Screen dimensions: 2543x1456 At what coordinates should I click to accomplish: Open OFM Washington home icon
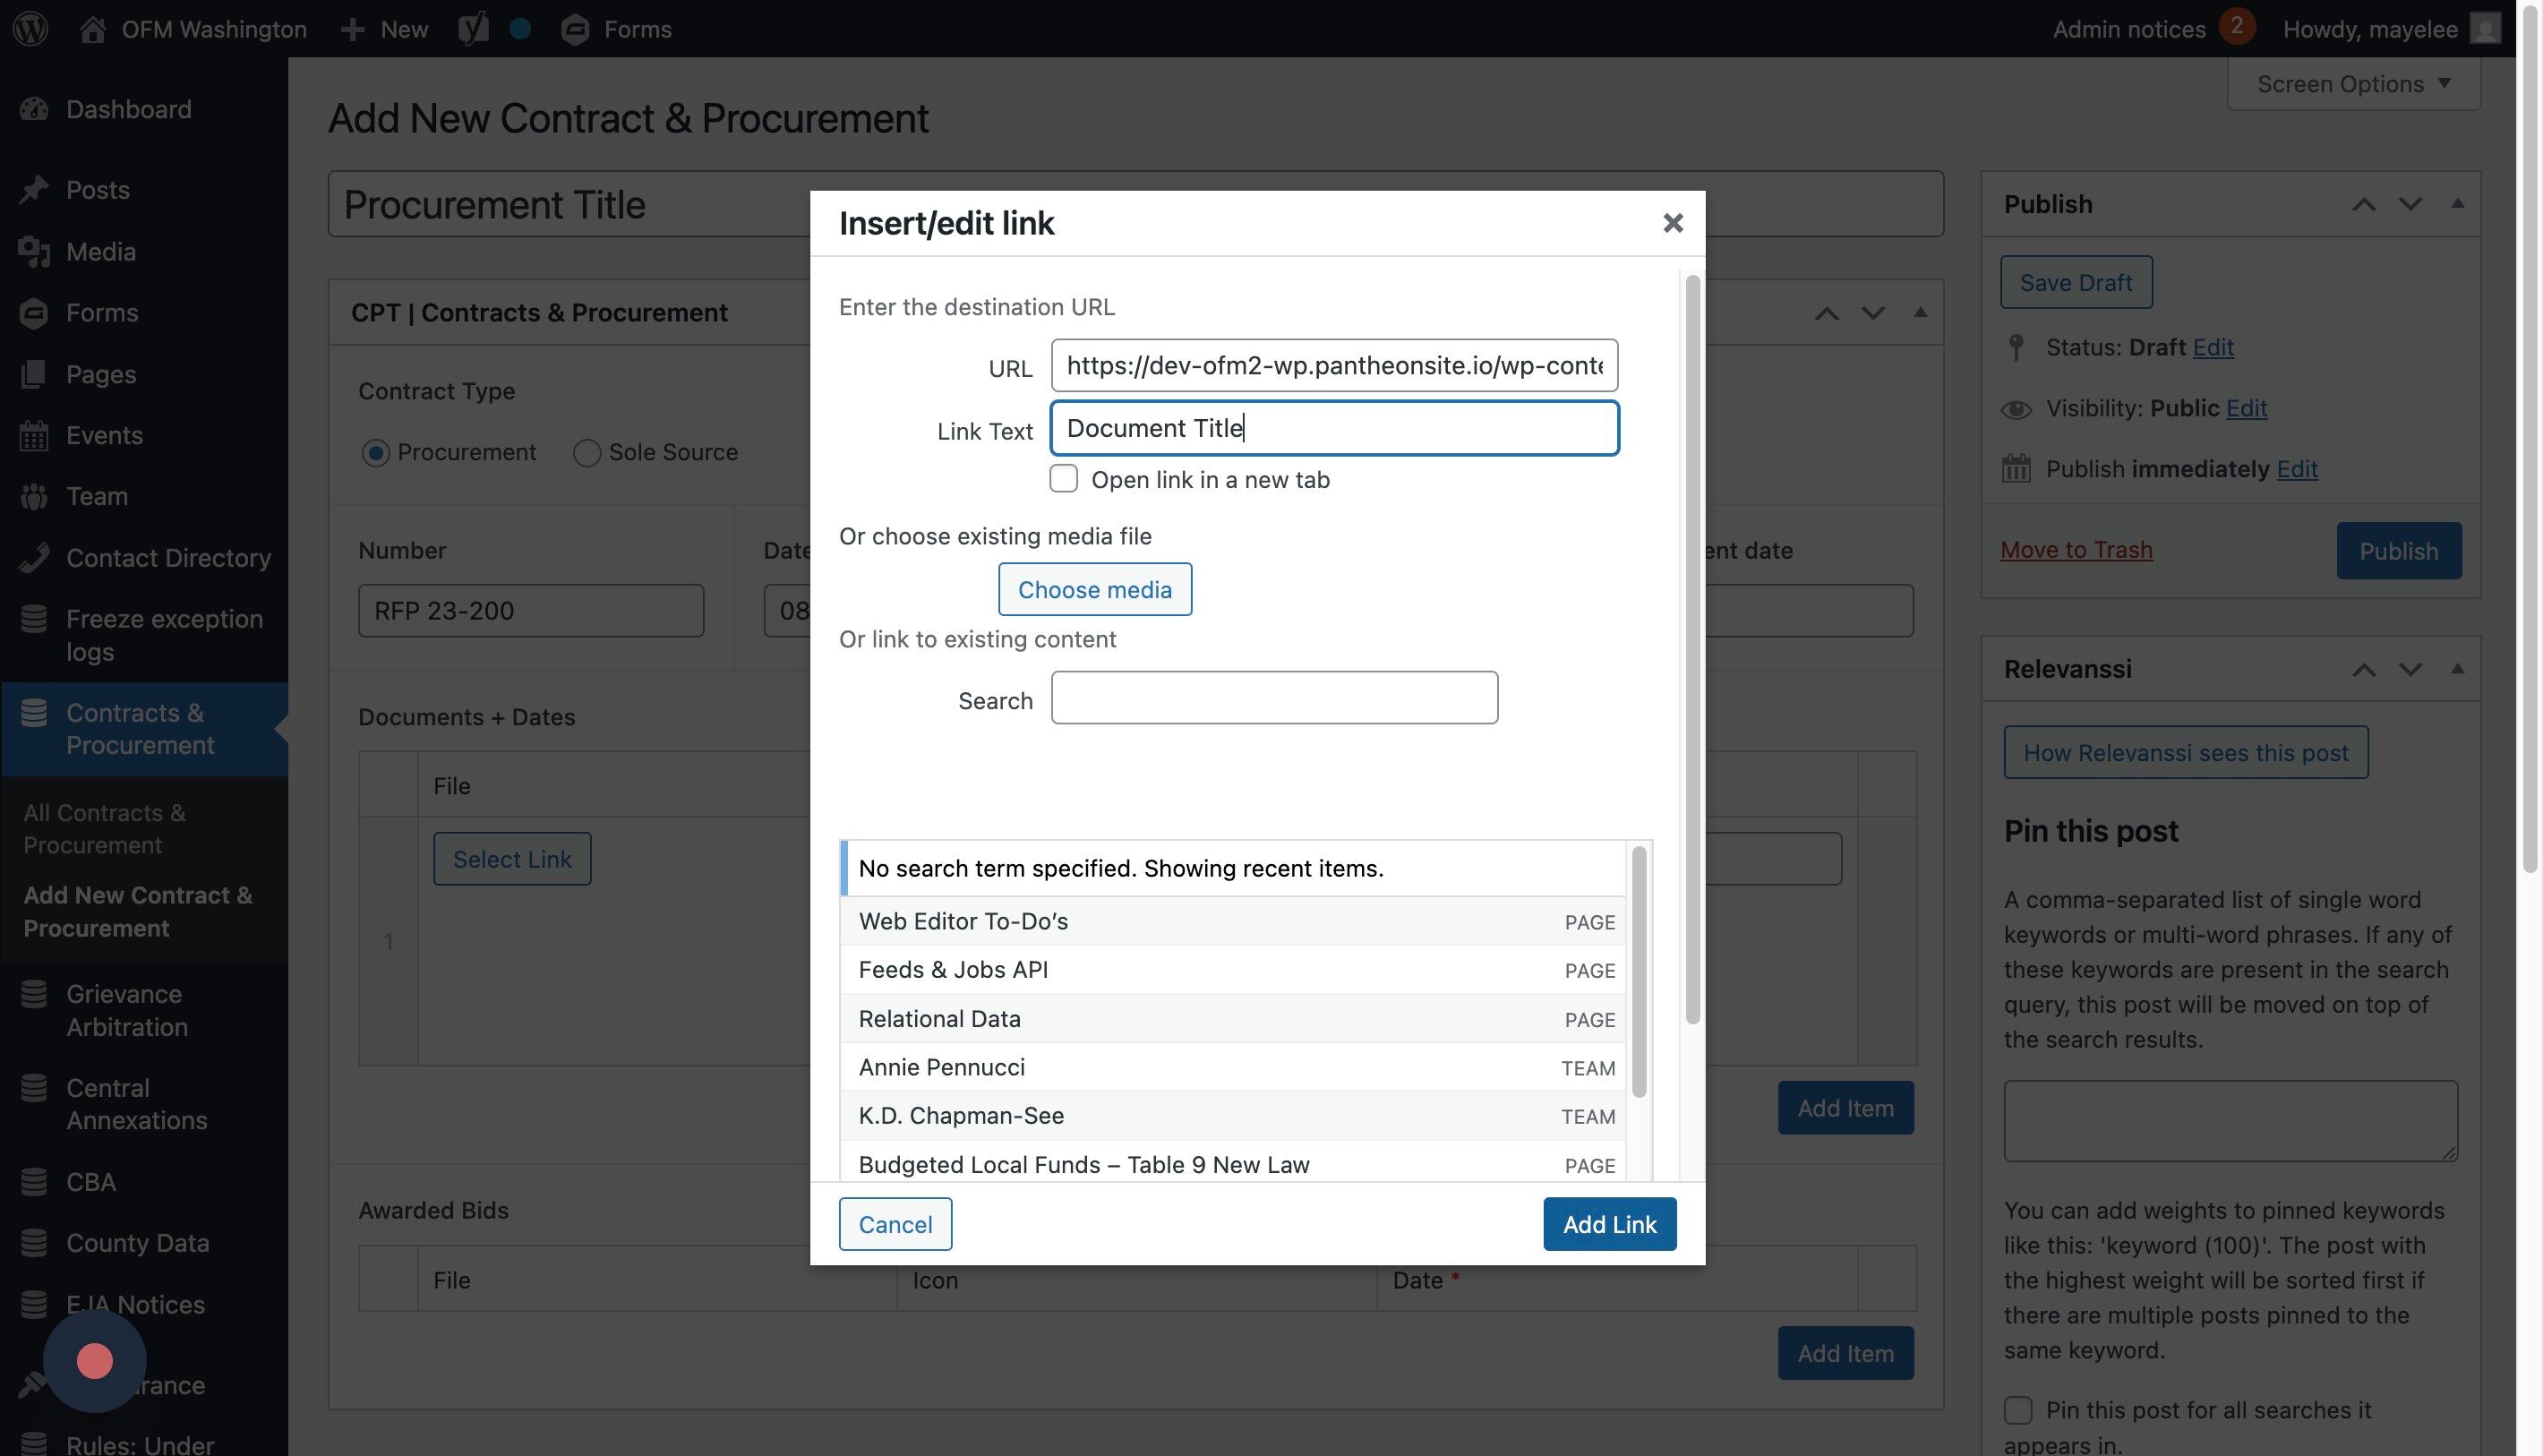click(93, 29)
